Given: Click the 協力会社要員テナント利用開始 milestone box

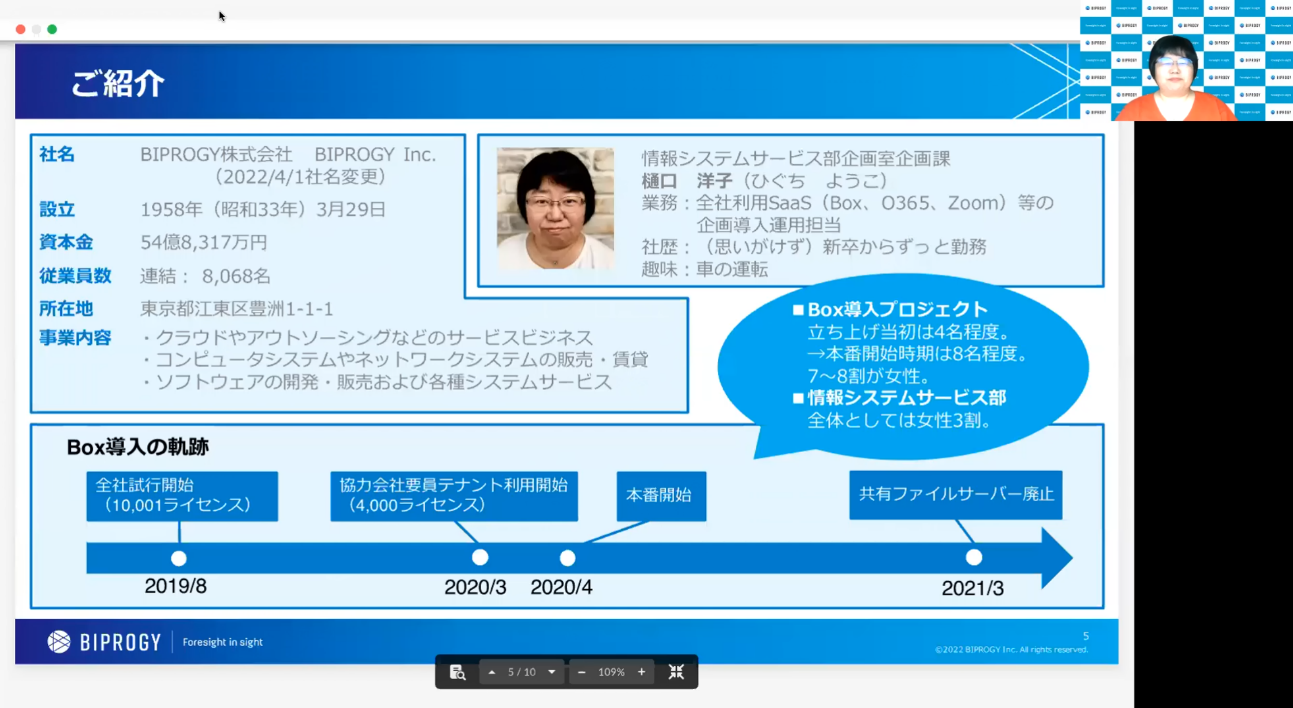Looking at the screenshot, I should pos(454,496).
